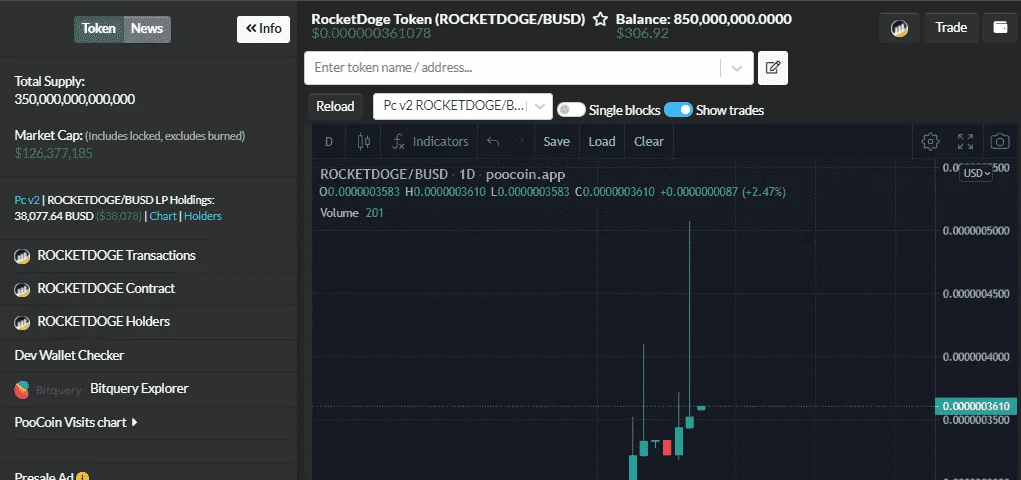Clear the chart drawings
Screen dimensions: 1021x480
[x=649, y=141]
